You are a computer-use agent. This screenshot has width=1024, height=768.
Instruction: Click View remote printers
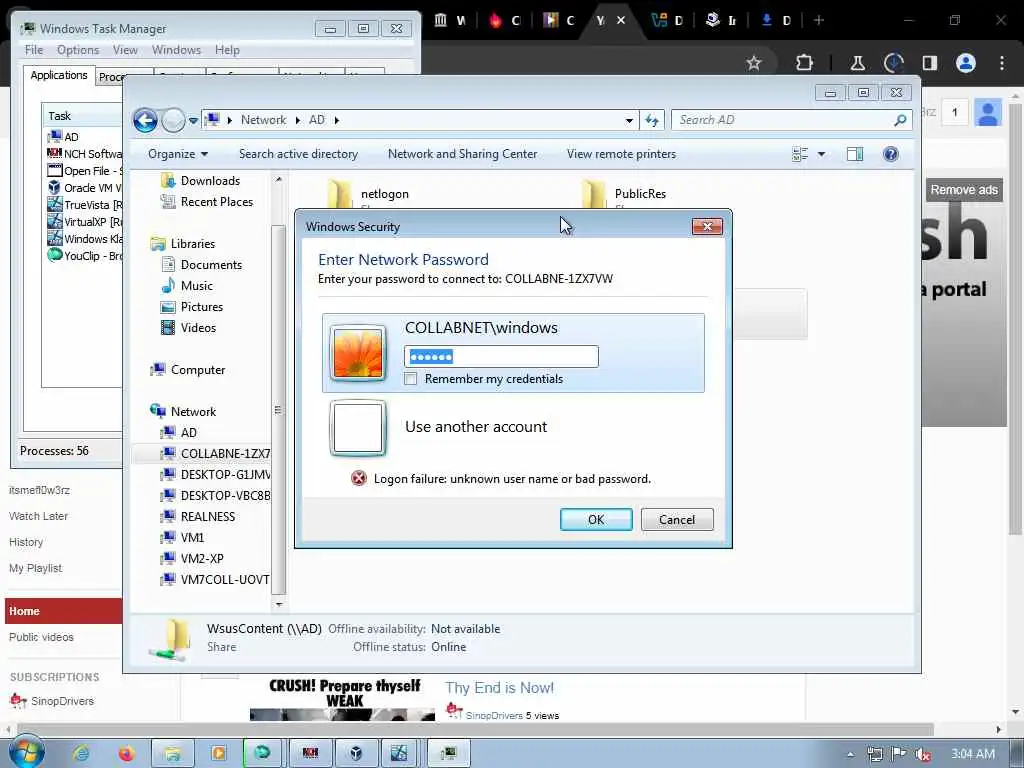click(x=621, y=154)
